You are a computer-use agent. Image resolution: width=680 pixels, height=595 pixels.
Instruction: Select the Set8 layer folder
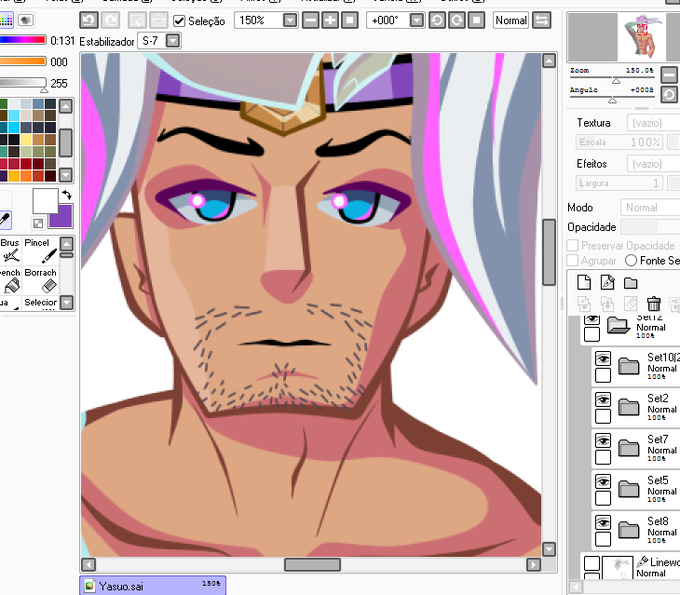(636, 530)
